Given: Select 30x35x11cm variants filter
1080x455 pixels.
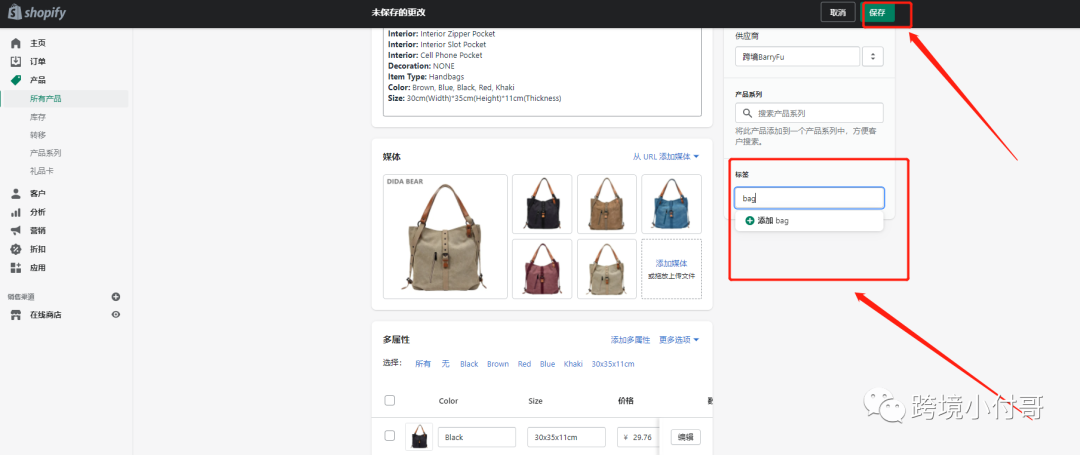Looking at the screenshot, I should pos(613,364).
